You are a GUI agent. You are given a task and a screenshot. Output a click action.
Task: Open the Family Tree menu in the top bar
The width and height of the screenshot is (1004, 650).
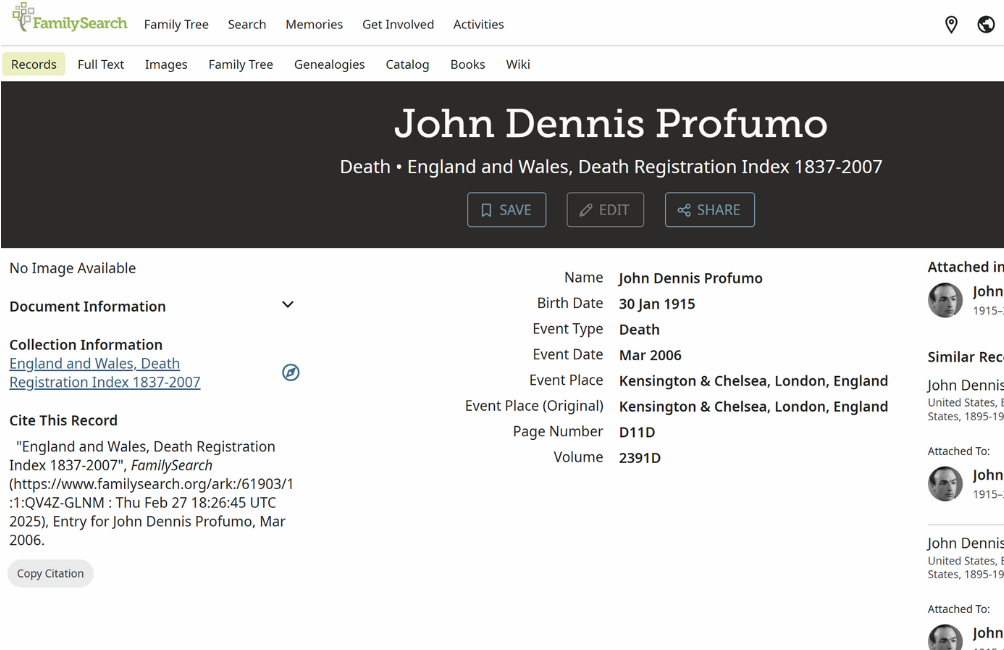point(176,24)
